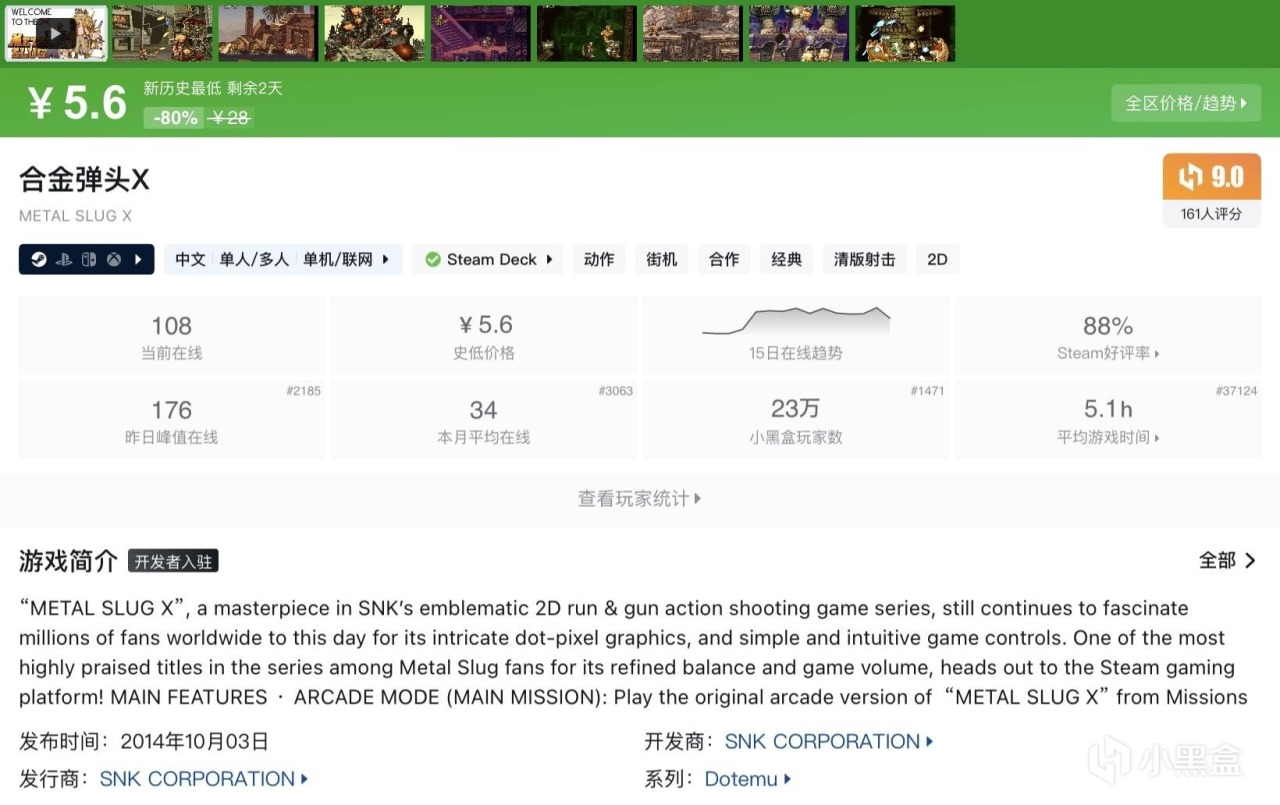Click the #2185 rank on 昨日峰值在线
This screenshot has width=1280, height=805.
click(x=303, y=391)
